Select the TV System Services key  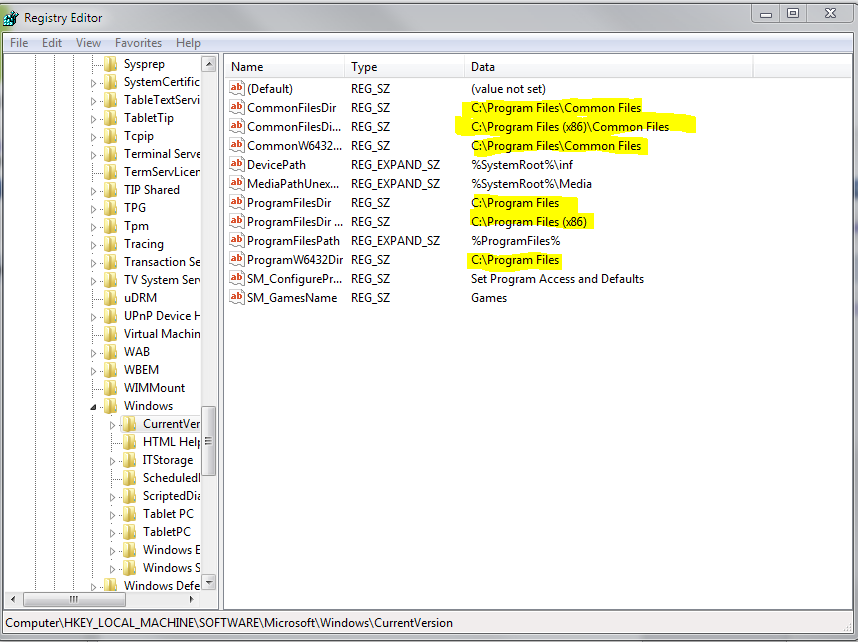pos(162,280)
